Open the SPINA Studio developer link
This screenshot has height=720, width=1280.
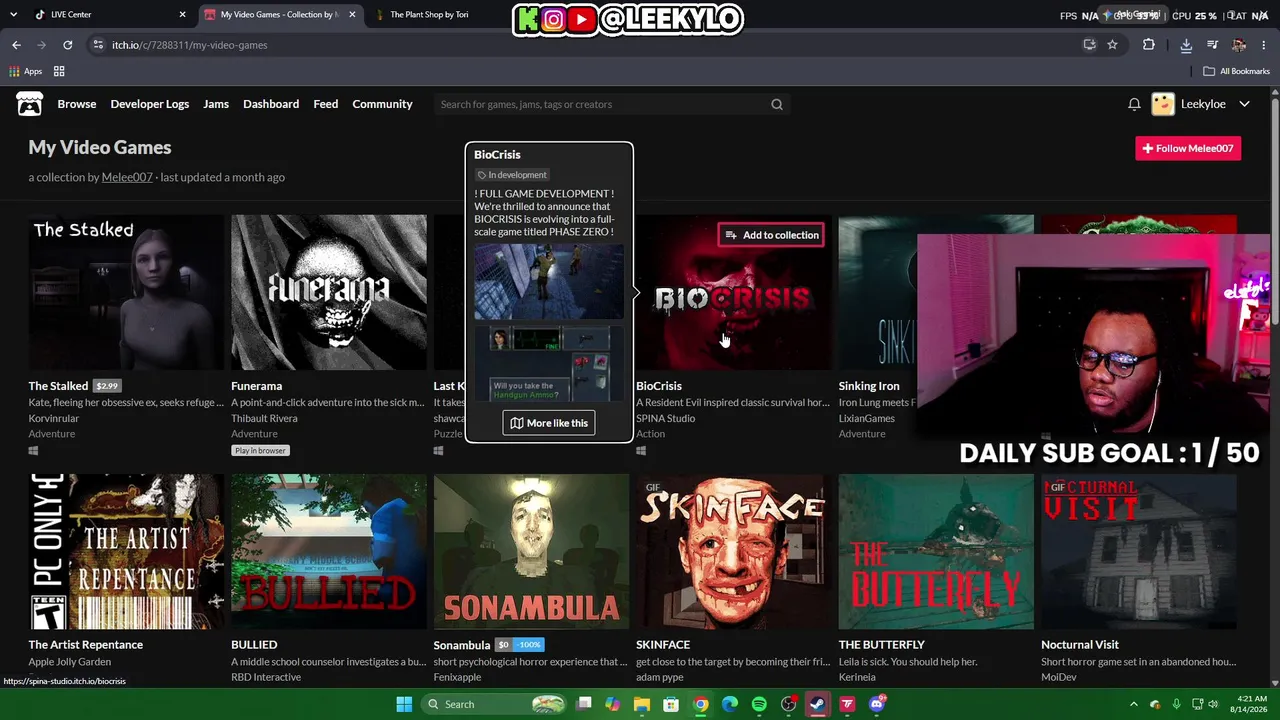[x=665, y=418]
